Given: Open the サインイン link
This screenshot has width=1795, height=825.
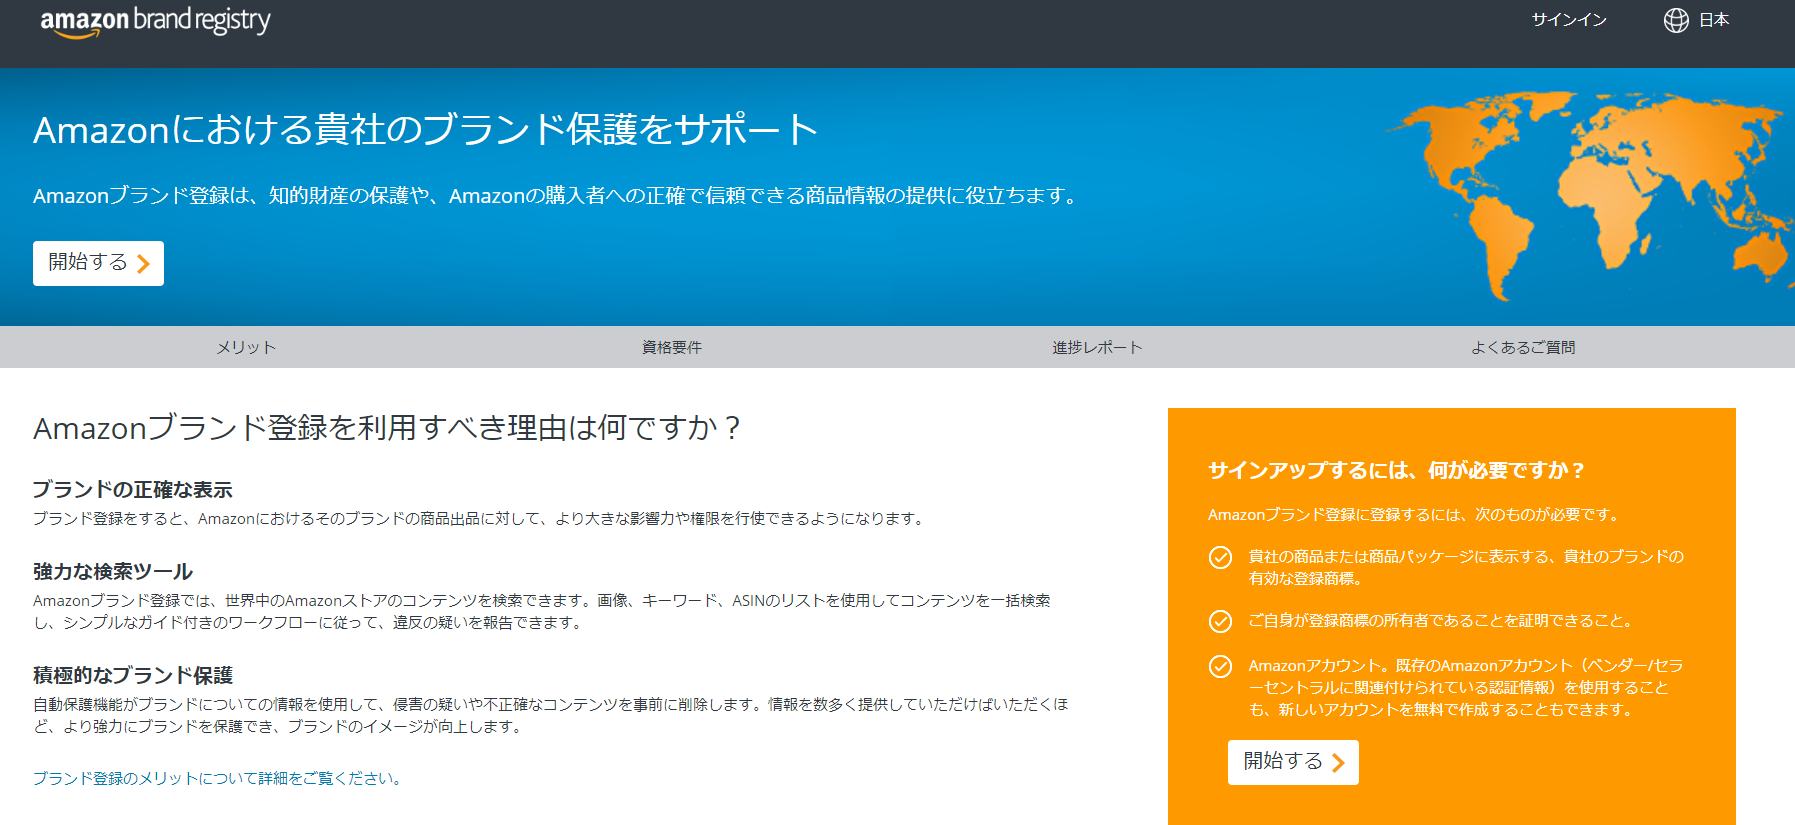Looking at the screenshot, I should 1569,20.
